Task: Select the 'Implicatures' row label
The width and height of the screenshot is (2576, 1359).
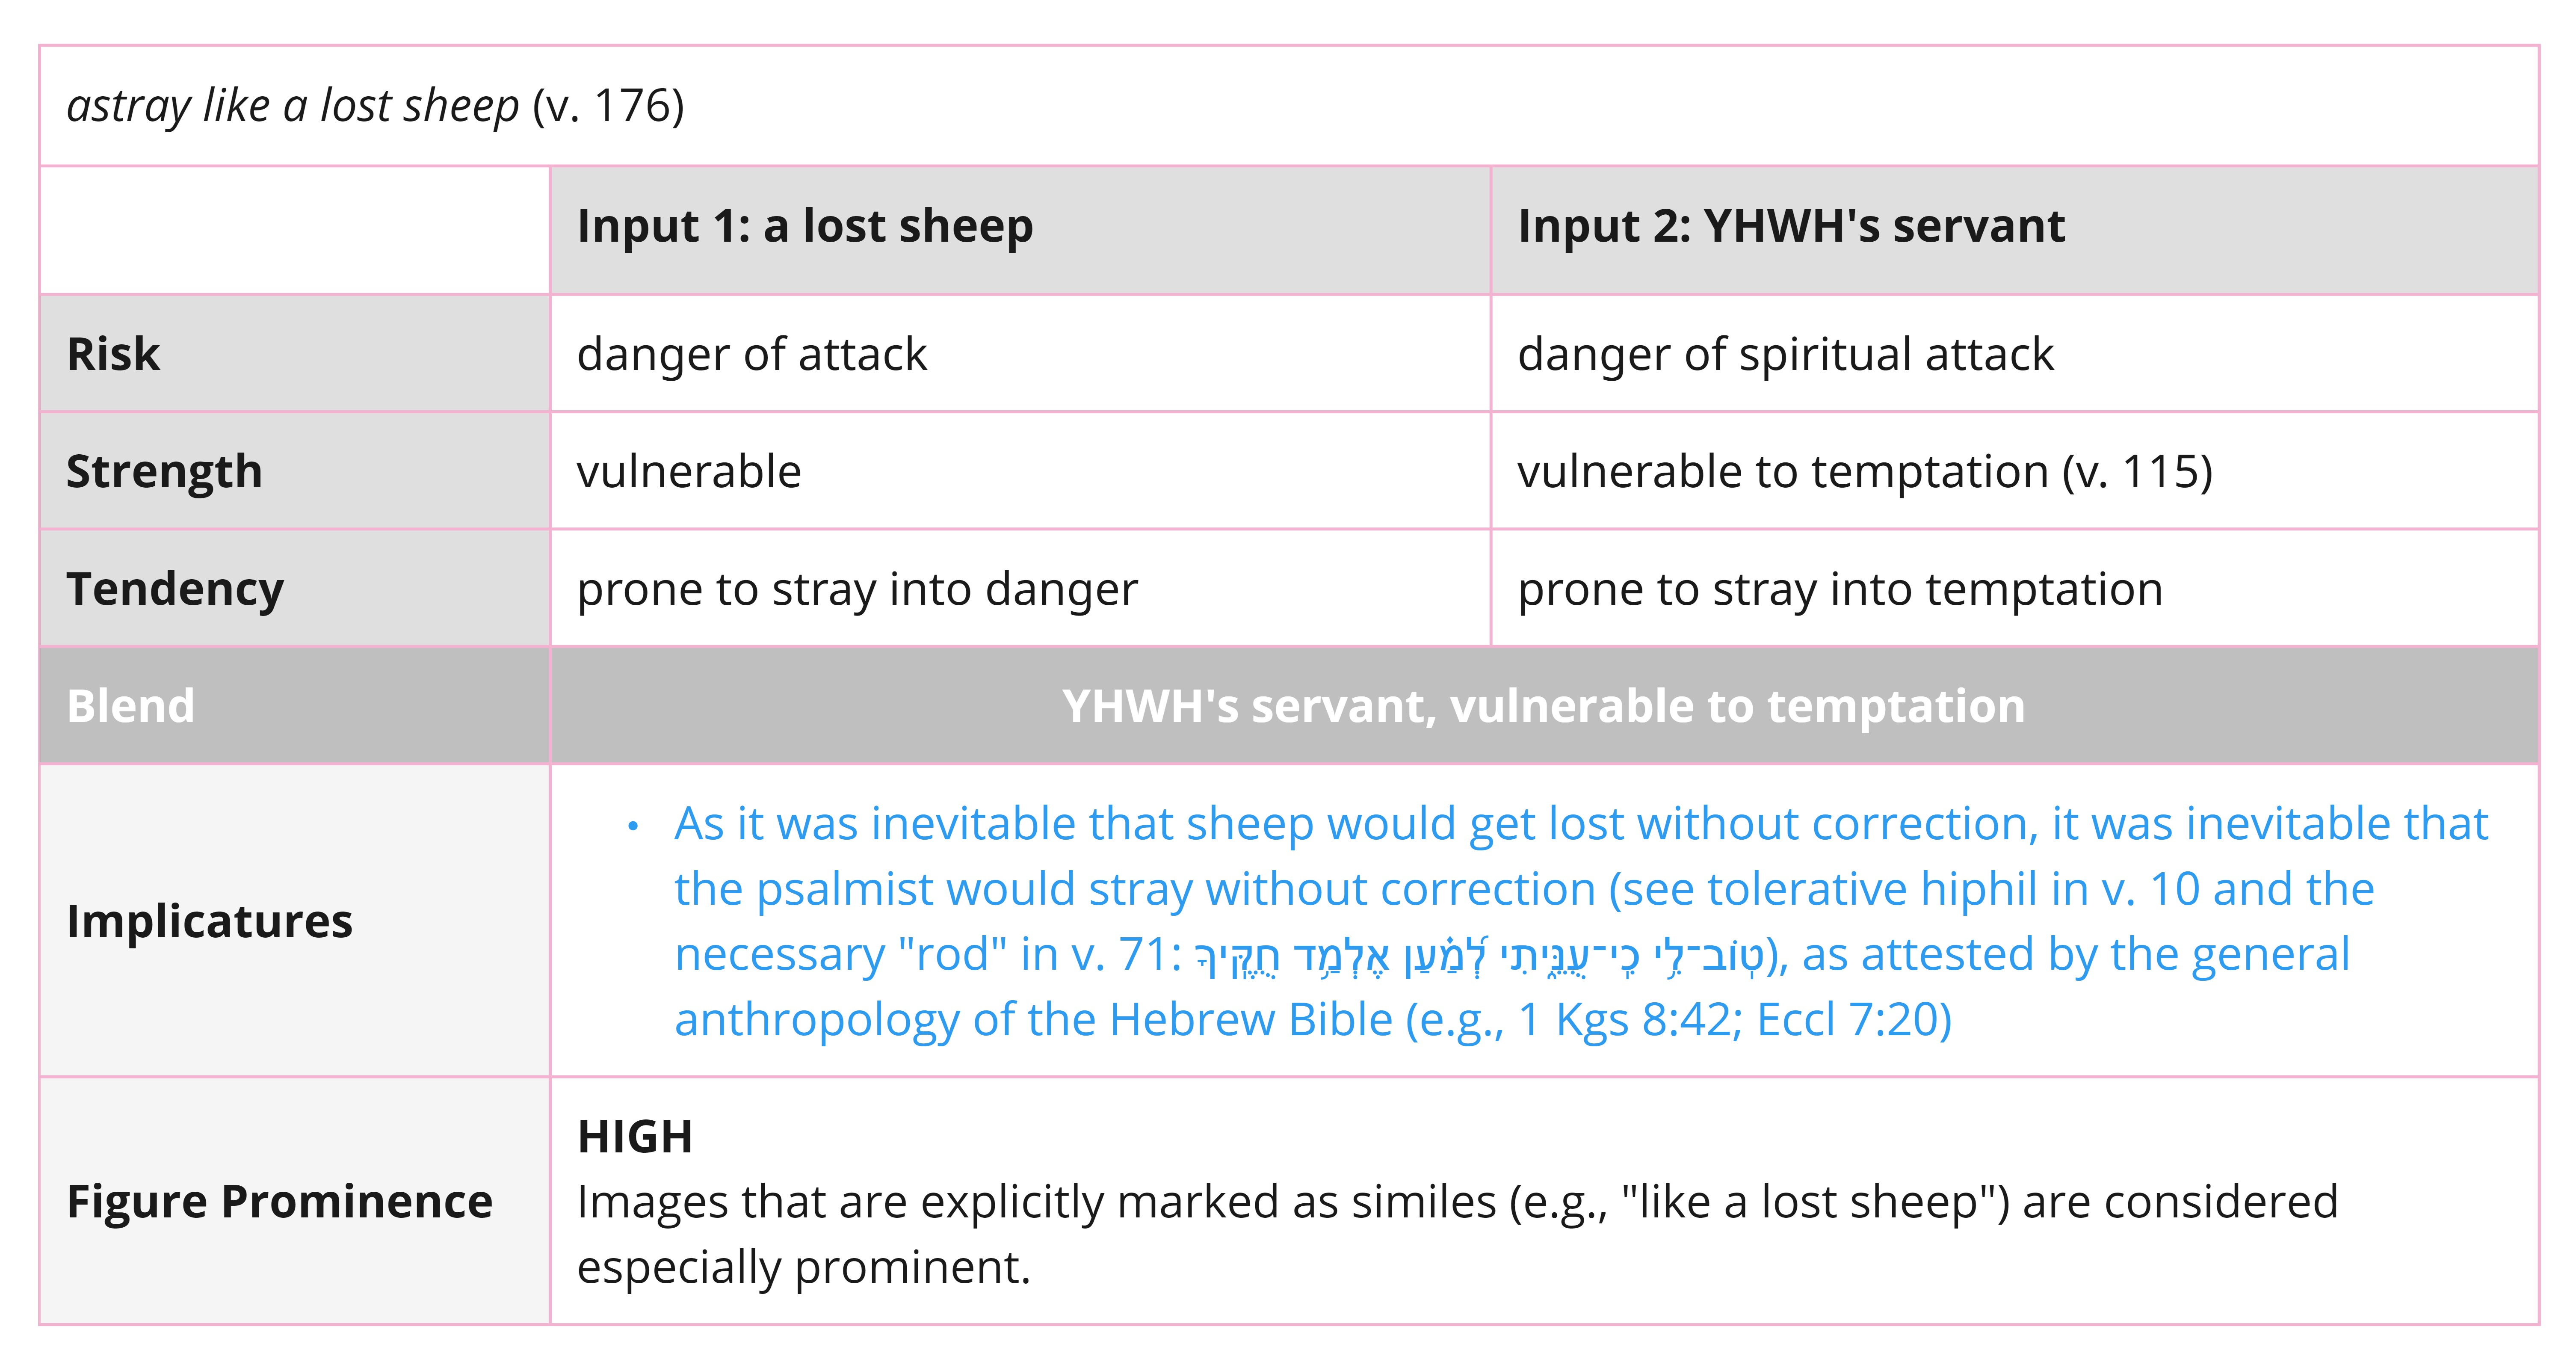Action: [x=209, y=921]
